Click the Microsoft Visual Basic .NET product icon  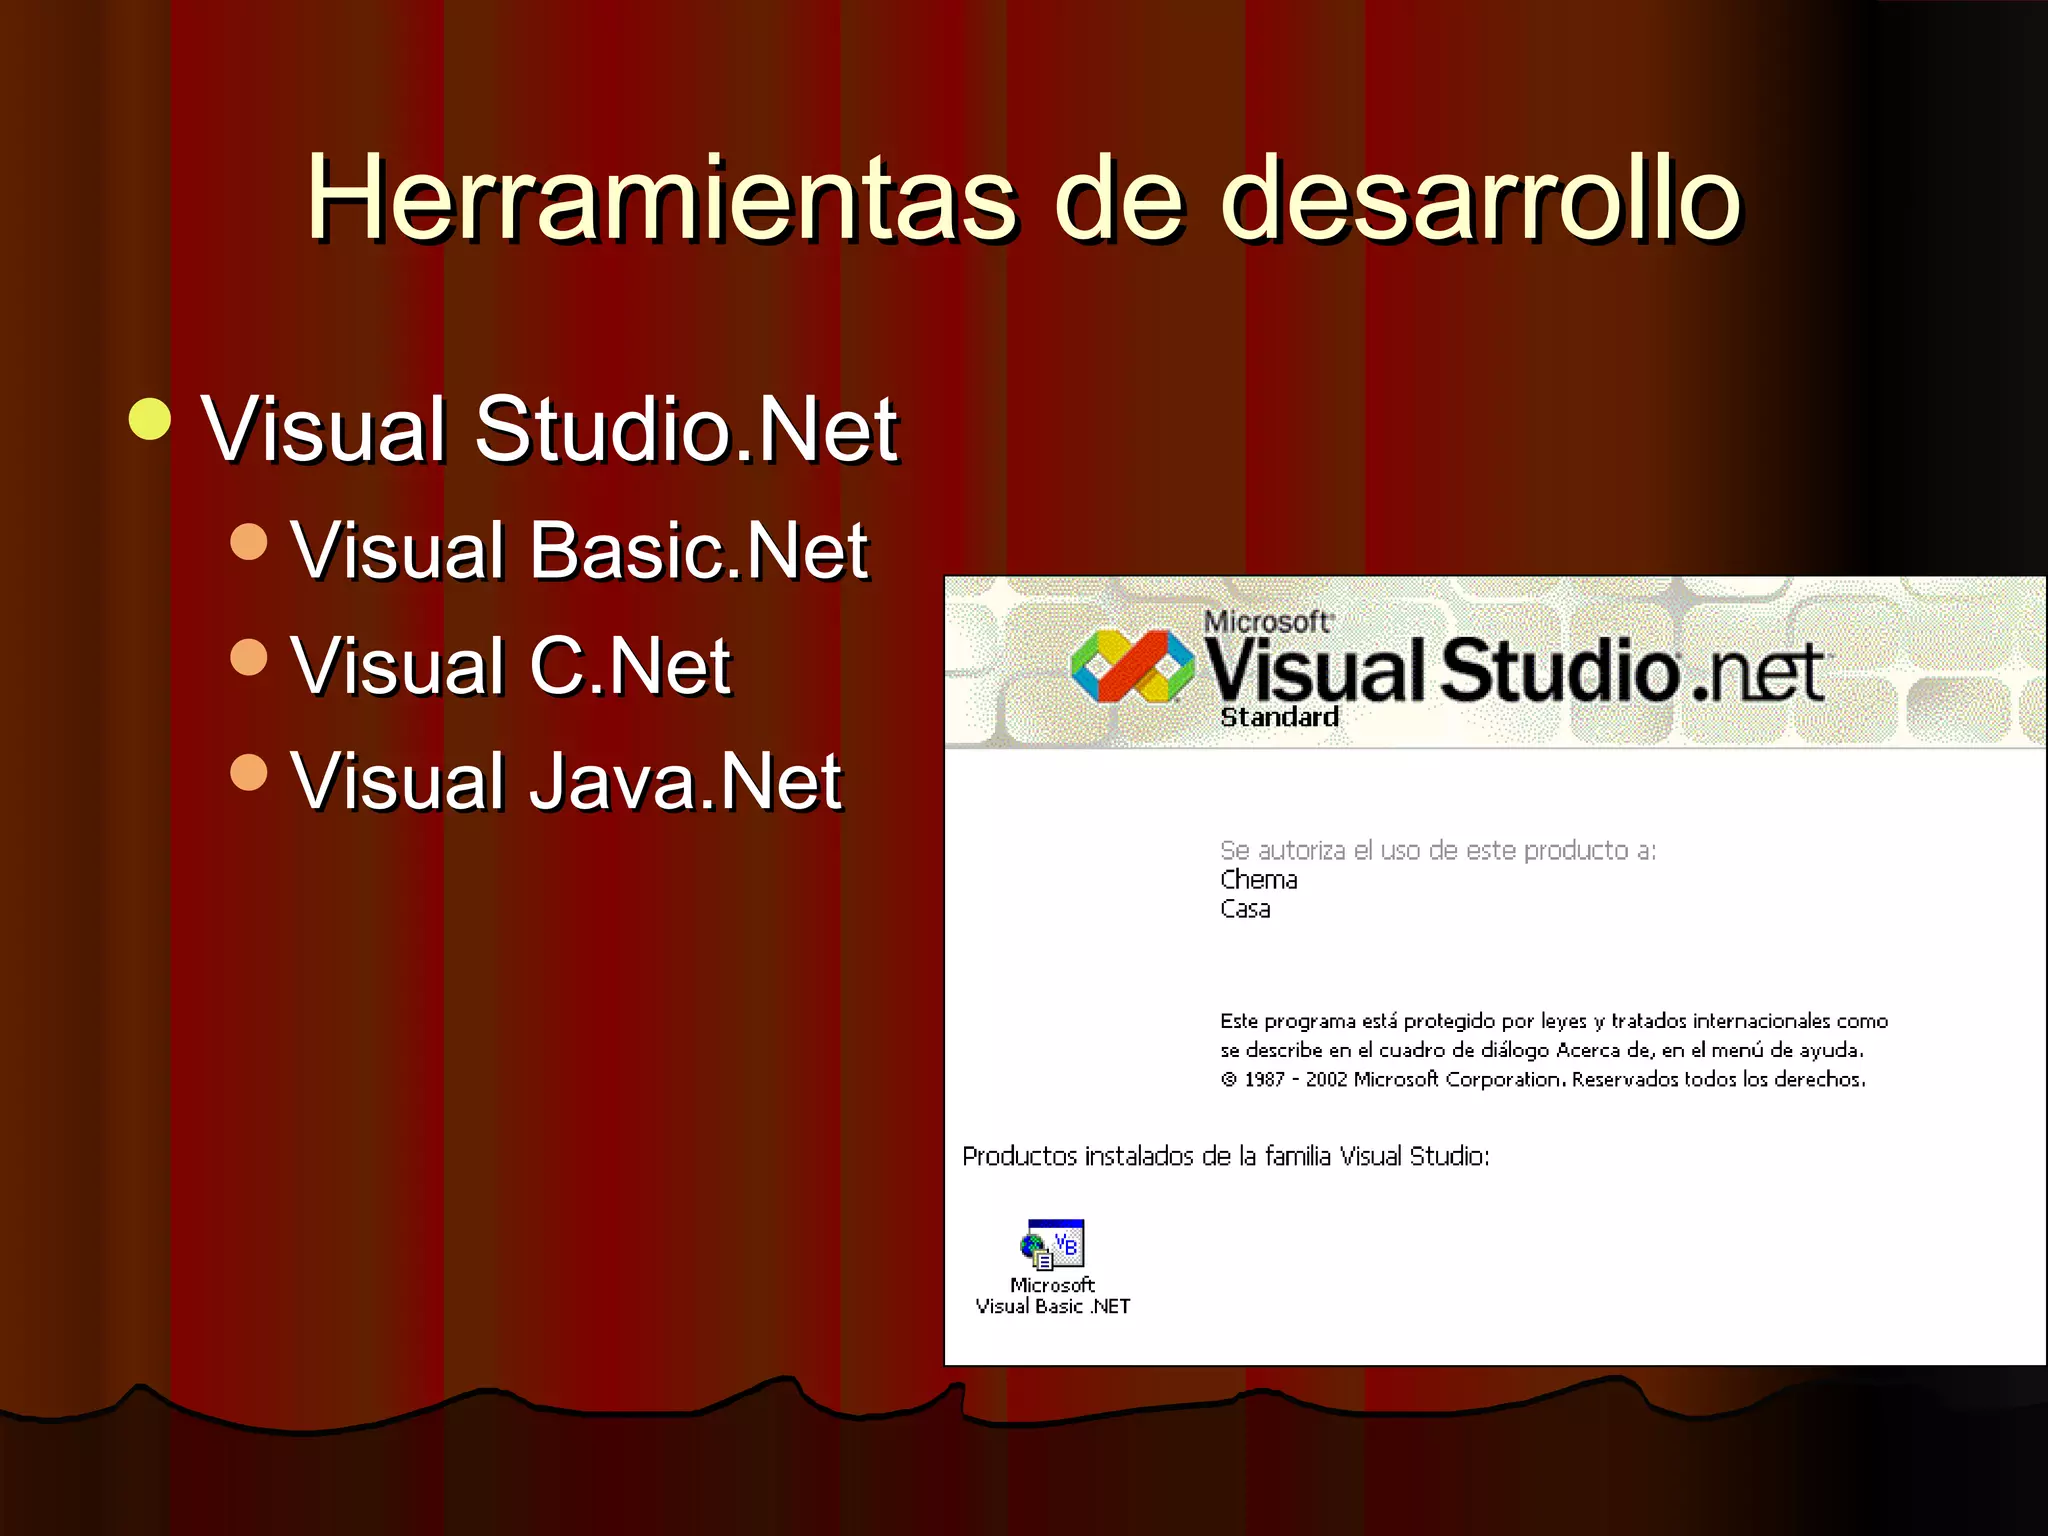point(1053,1244)
